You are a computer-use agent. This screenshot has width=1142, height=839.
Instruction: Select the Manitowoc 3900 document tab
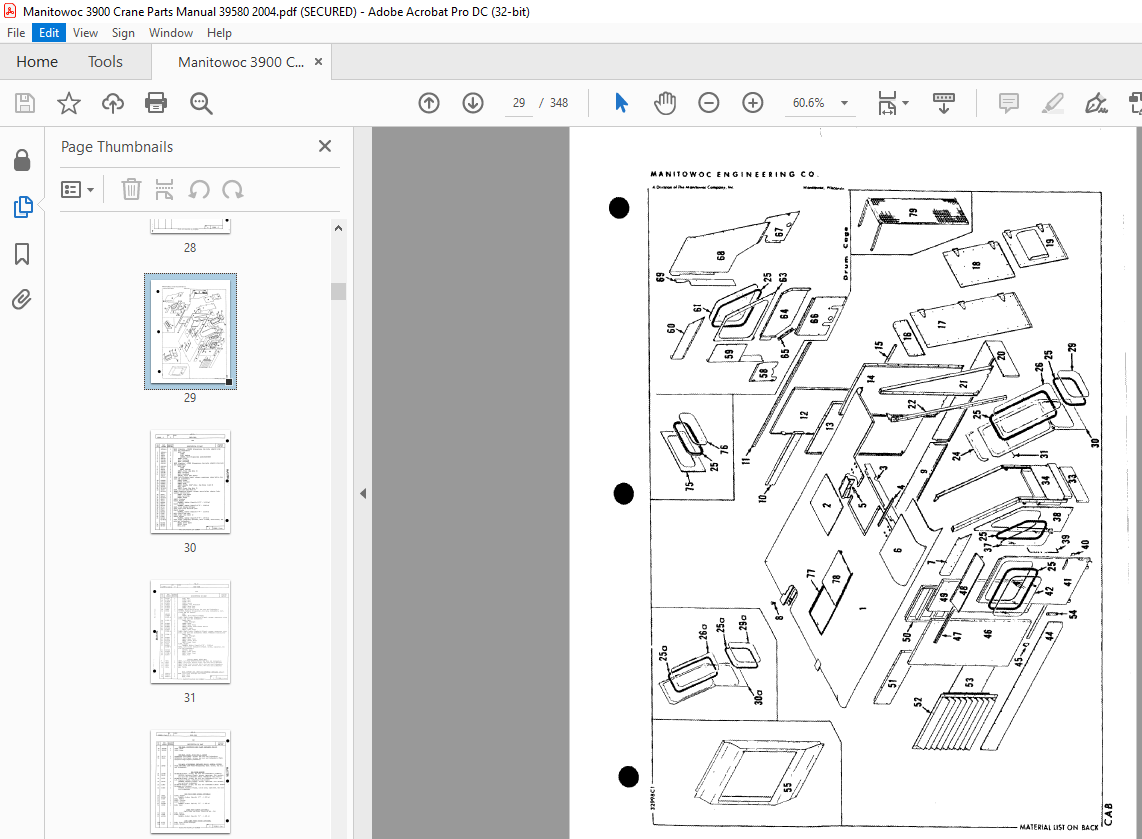[240, 62]
